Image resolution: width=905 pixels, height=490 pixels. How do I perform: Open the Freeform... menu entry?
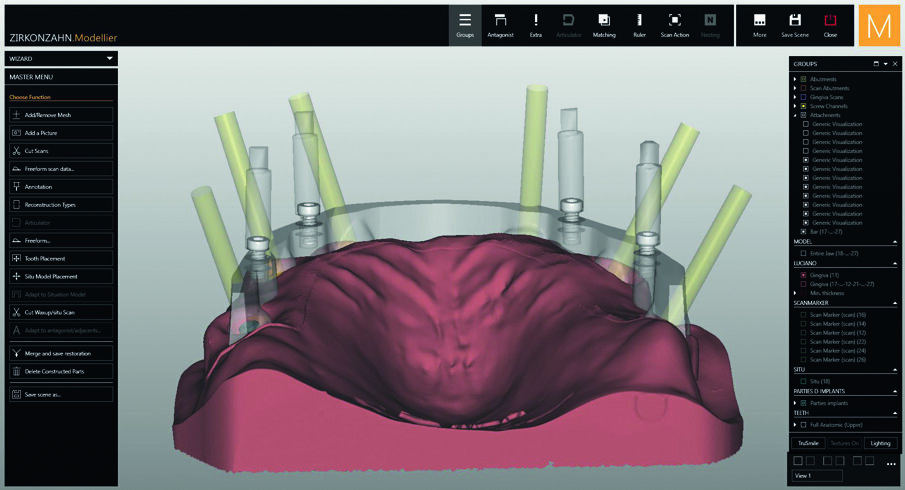(61, 240)
